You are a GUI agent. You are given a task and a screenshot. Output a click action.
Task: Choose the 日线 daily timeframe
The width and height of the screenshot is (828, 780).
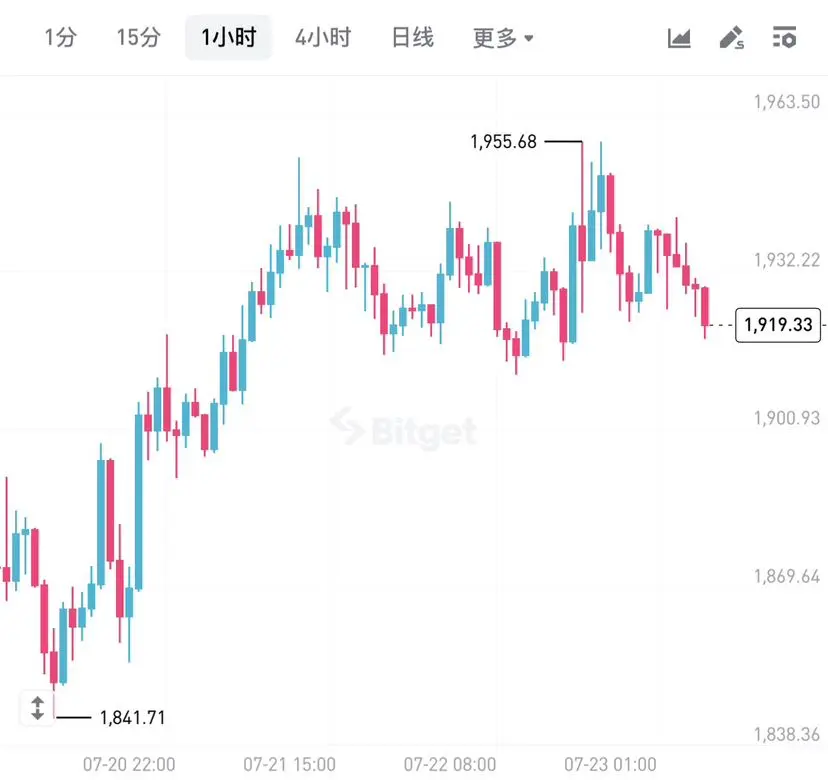pos(413,38)
